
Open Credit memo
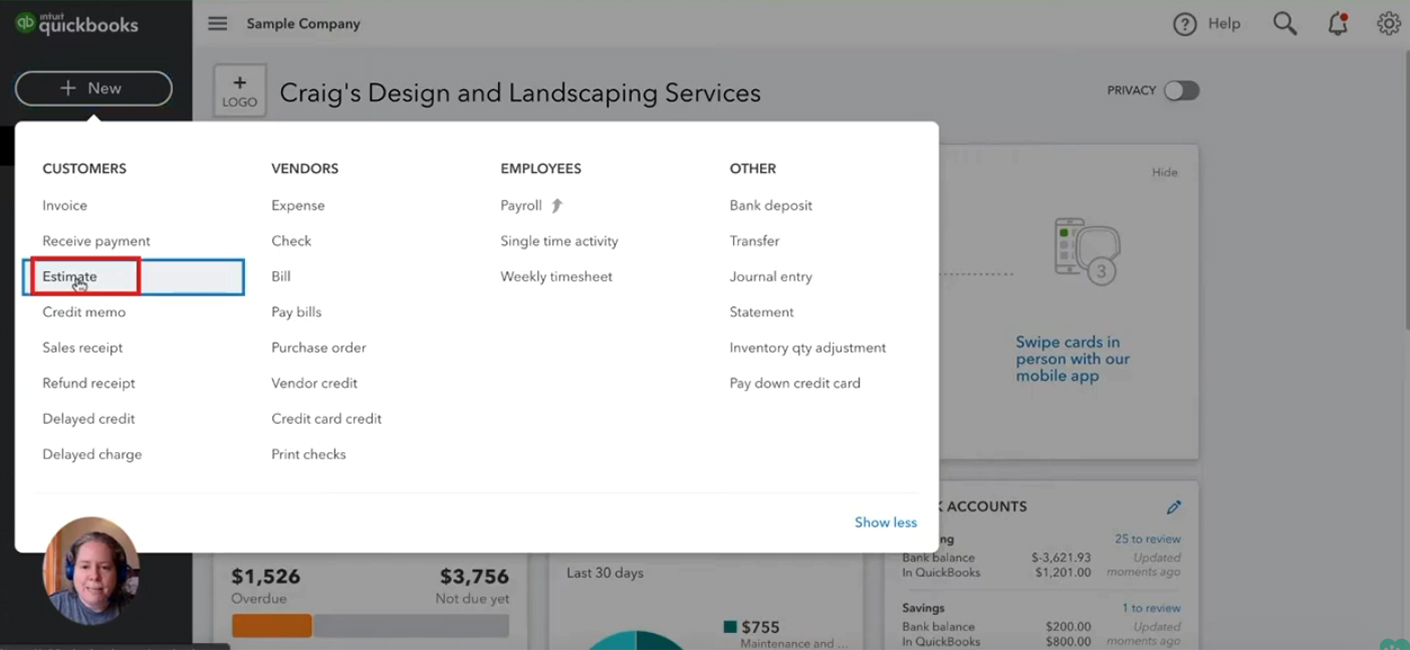click(x=84, y=312)
